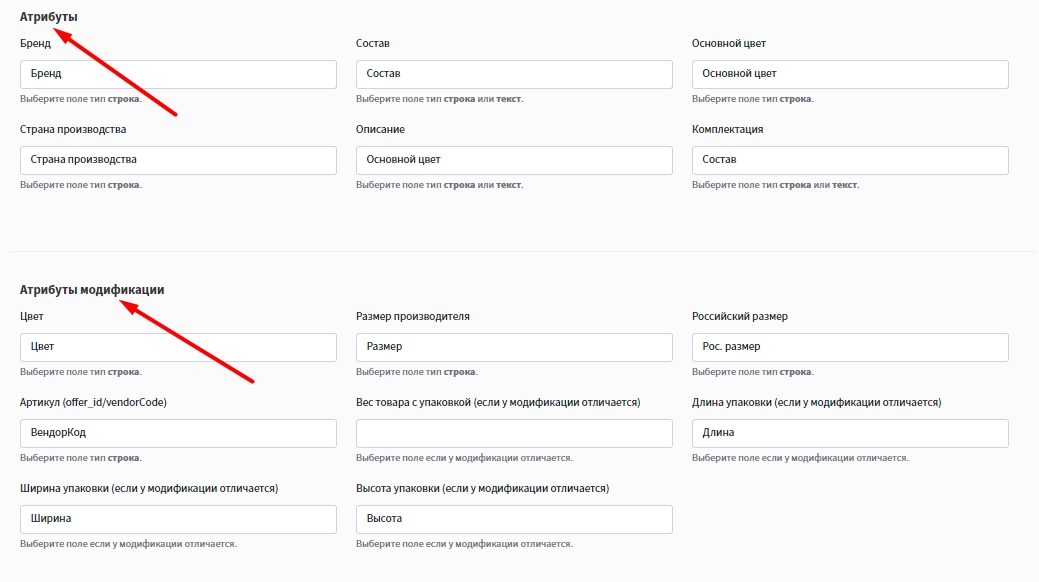Select the Высота упаковки field
This screenshot has height=582, width=1039.
514,519
